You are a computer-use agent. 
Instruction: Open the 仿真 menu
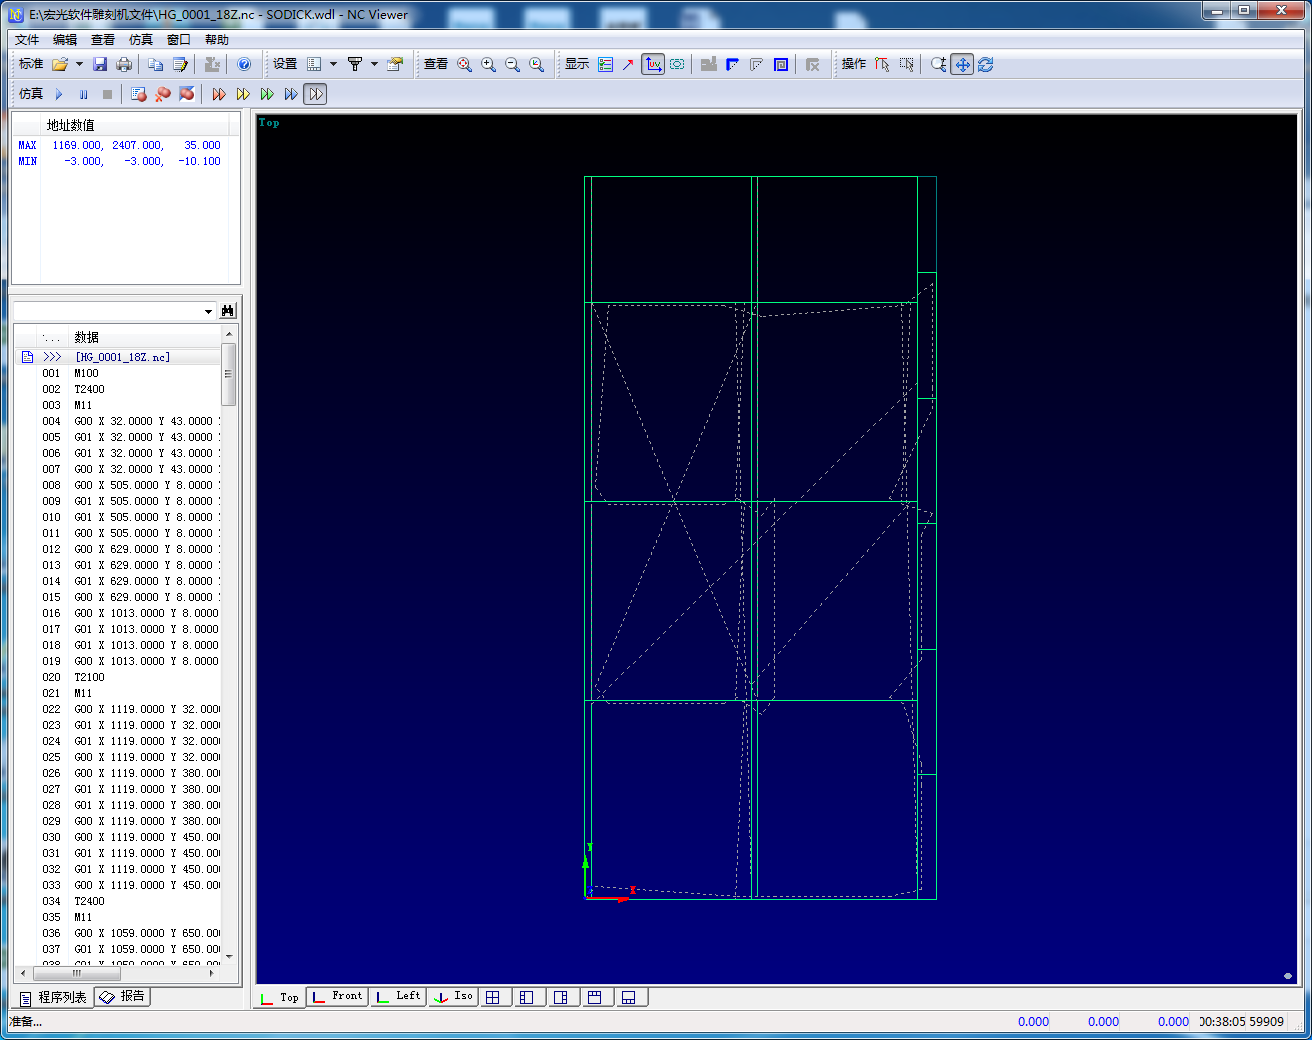pyautogui.click(x=141, y=40)
